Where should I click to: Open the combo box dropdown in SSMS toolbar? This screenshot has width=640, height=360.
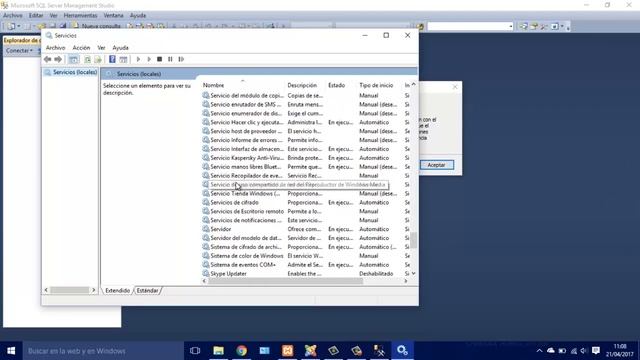[510, 27]
